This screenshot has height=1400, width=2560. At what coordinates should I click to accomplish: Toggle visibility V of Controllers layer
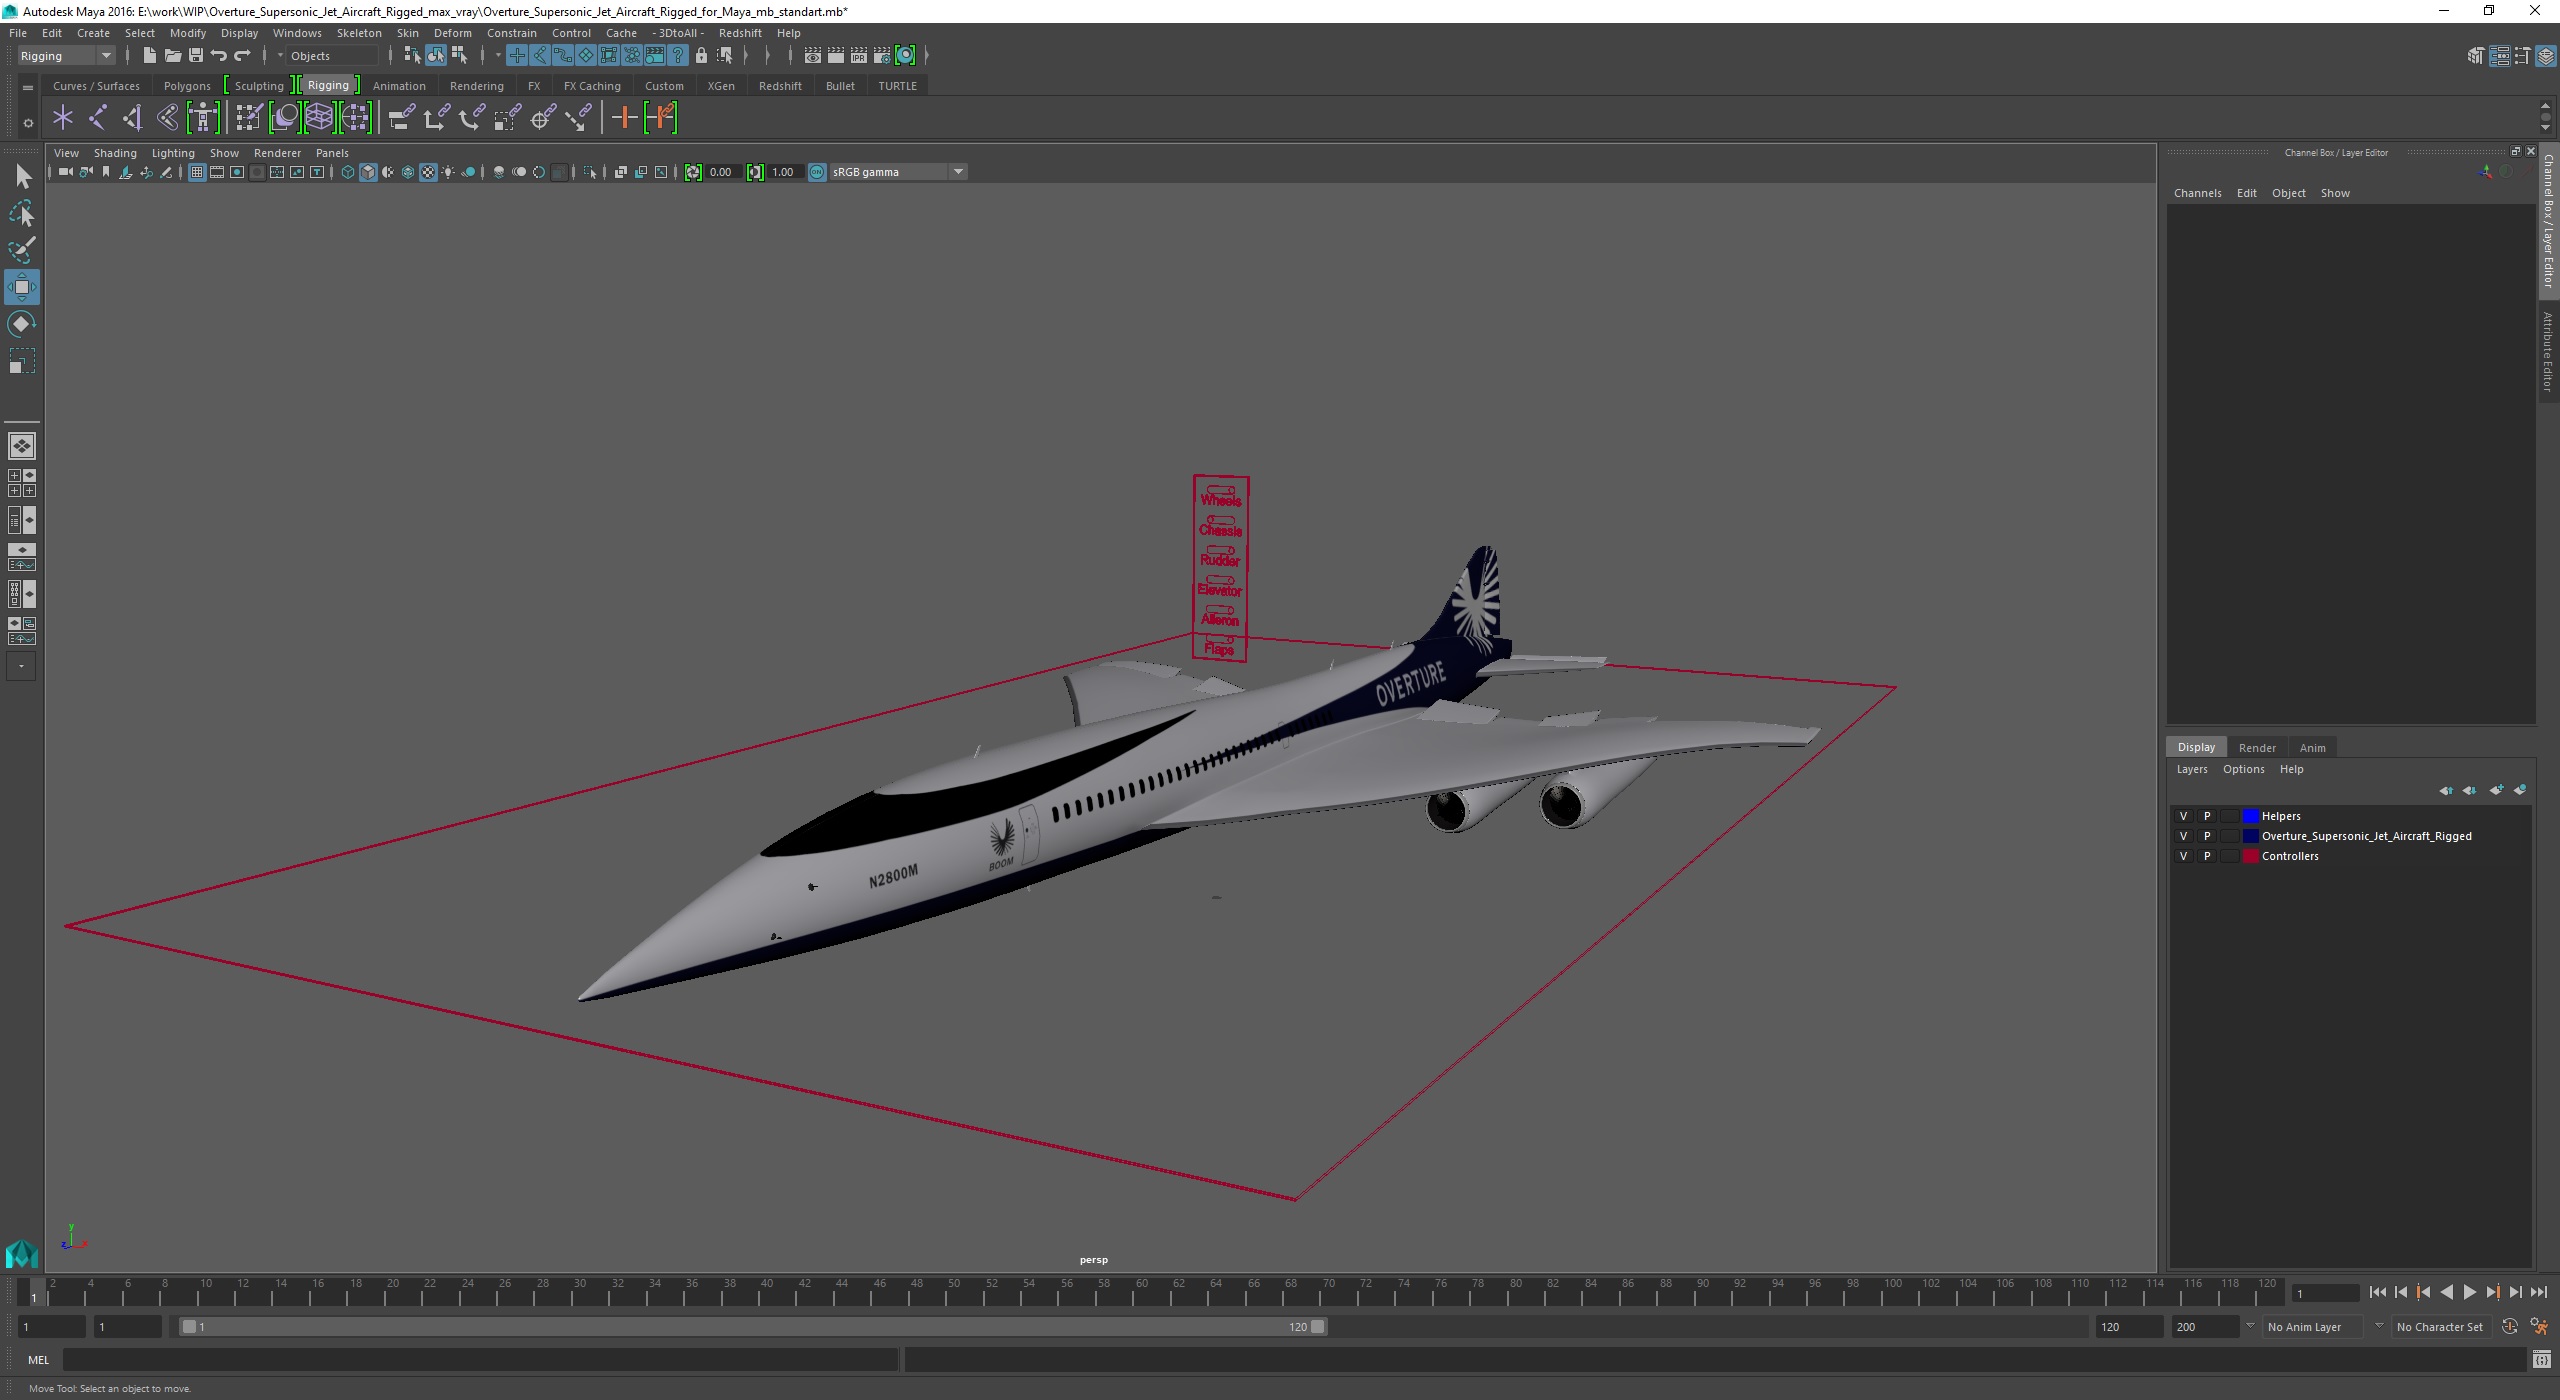pos(2183,856)
